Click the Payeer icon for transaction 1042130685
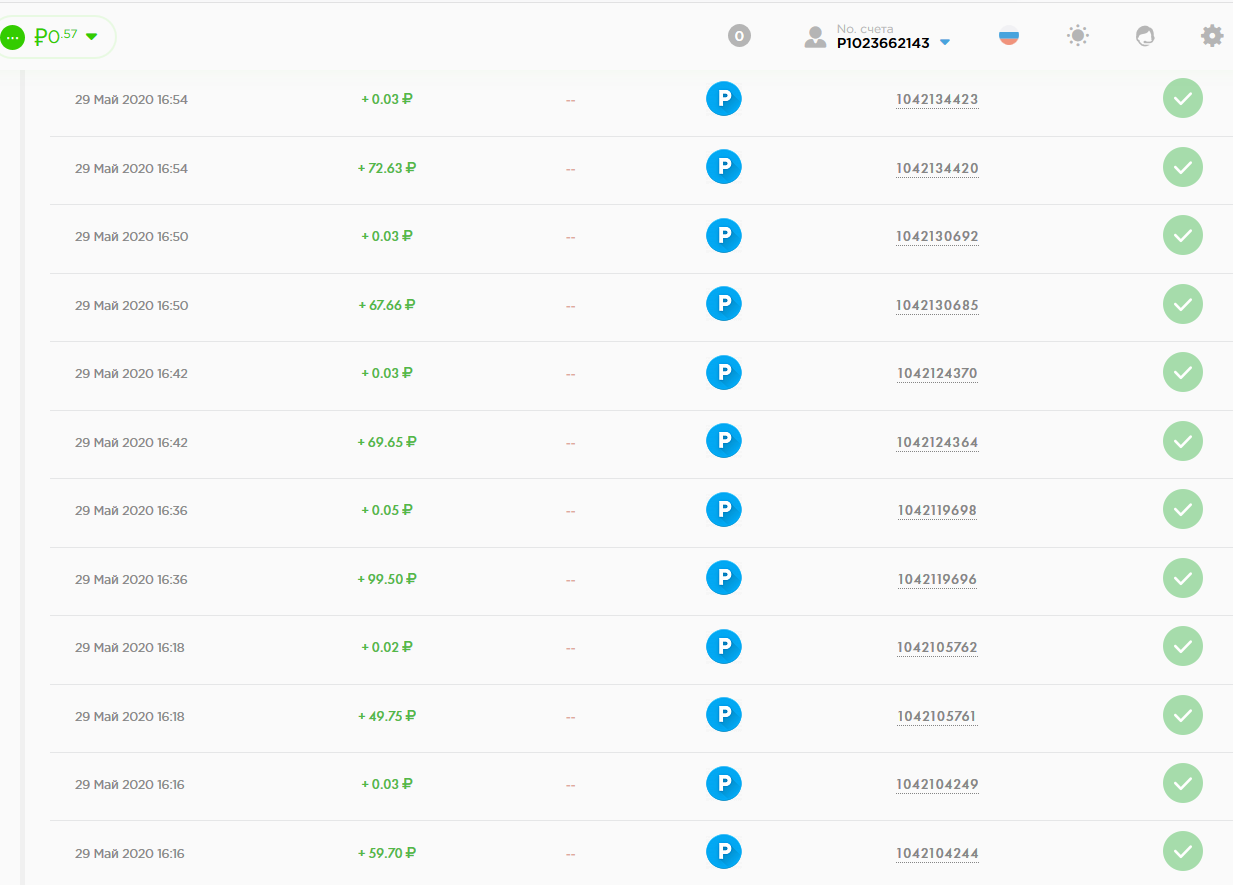This screenshot has width=1233, height=885. tap(724, 304)
